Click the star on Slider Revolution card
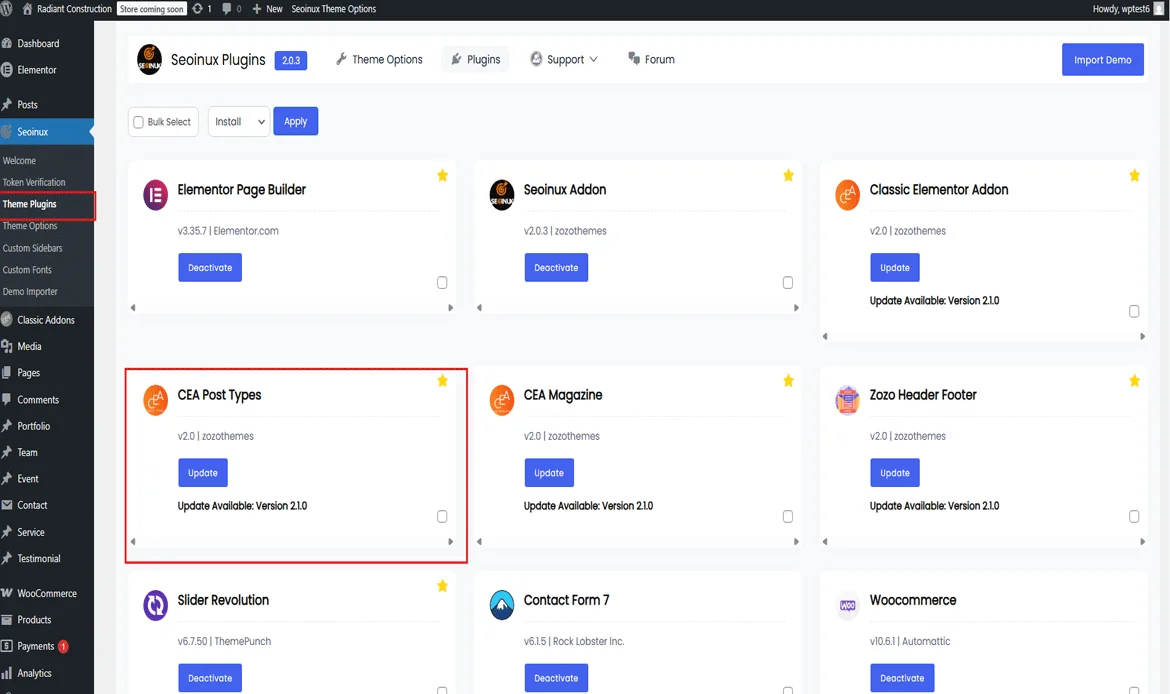1170x694 pixels. [x=442, y=586]
